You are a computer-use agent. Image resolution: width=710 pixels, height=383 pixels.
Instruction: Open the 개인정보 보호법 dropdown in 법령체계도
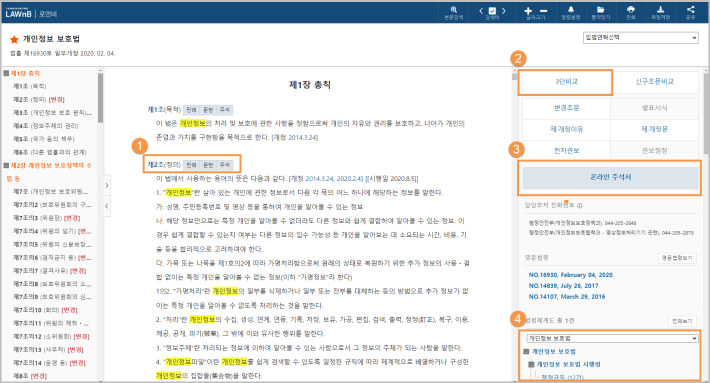click(612, 338)
